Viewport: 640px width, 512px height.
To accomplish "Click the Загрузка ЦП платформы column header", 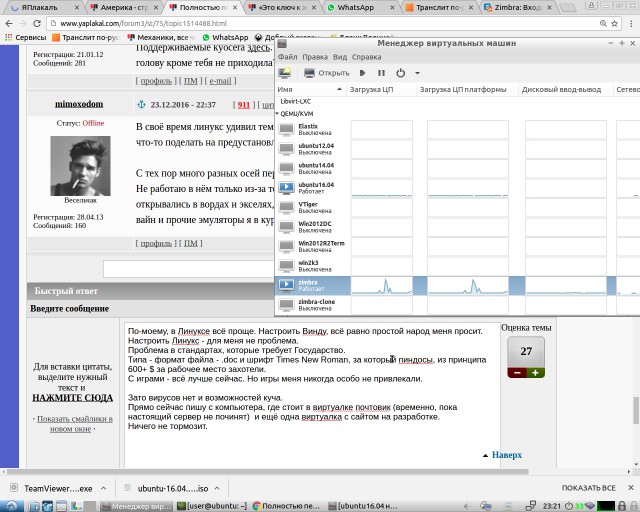I will tap(467, 89).
